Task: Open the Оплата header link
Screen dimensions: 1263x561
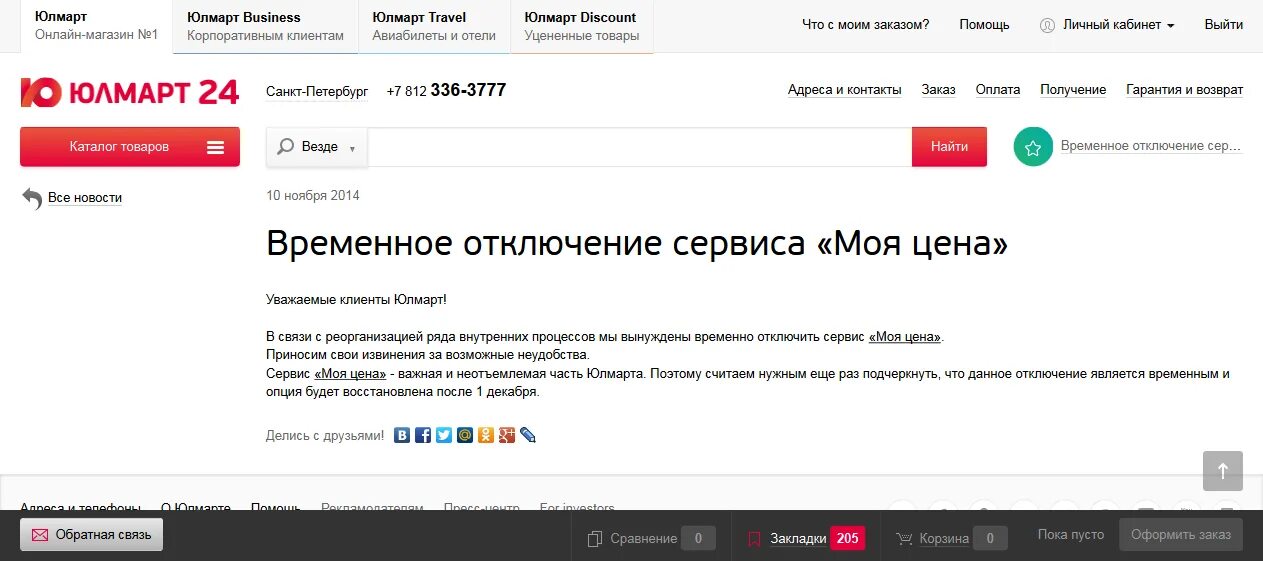Action: pos(998,90)
